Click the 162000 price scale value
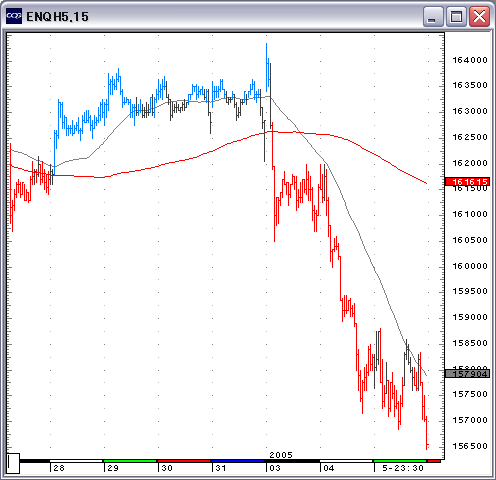The width and height of the screenshot is (496, 480). 470,163
